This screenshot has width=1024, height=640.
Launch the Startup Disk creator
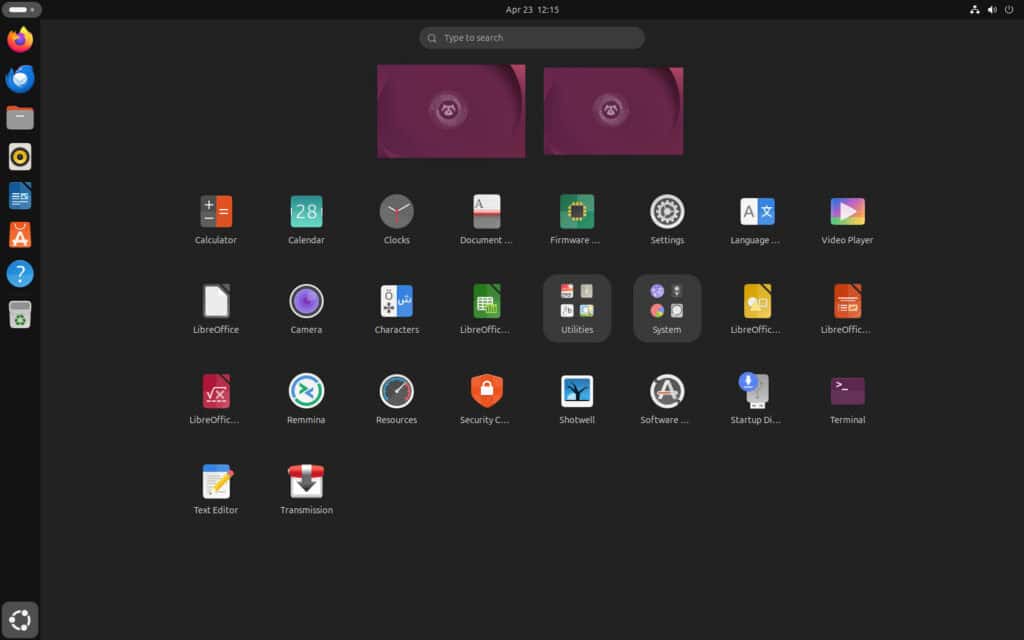coord(757,391)
